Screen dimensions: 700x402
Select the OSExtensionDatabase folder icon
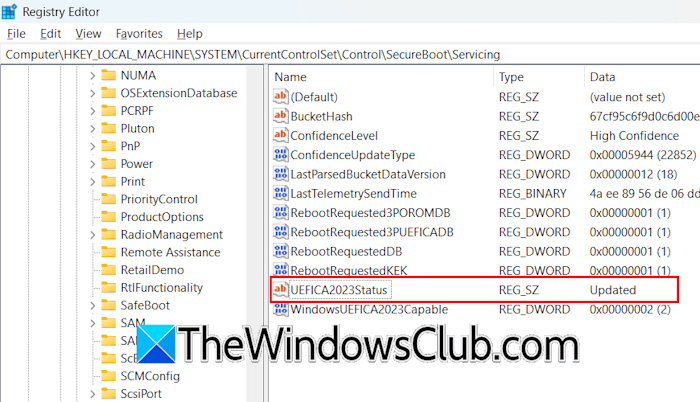tap(108, 93)
